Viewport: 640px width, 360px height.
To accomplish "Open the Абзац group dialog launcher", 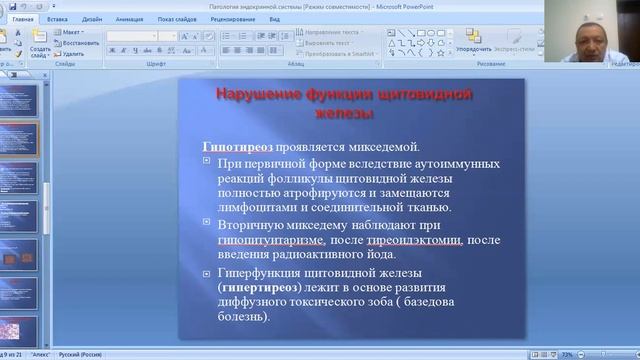I will tap(378, 64).
